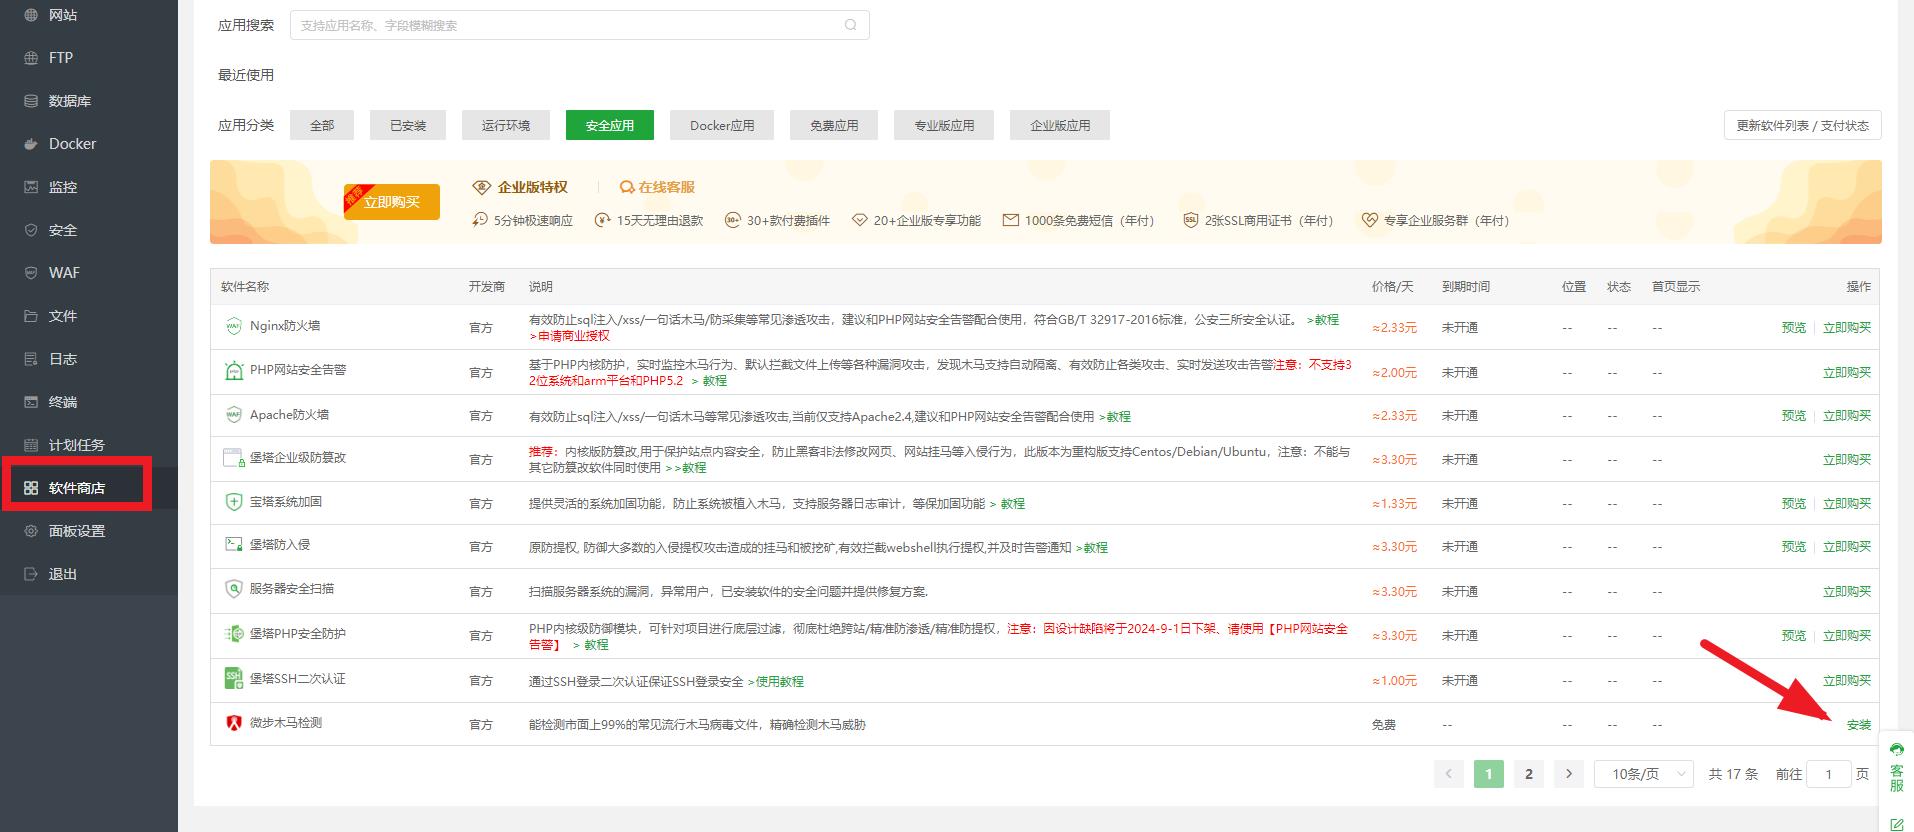The image size is (1914, 832).
Task: Click the 堡塔防入侵 app icon
Action: [233, 545]
